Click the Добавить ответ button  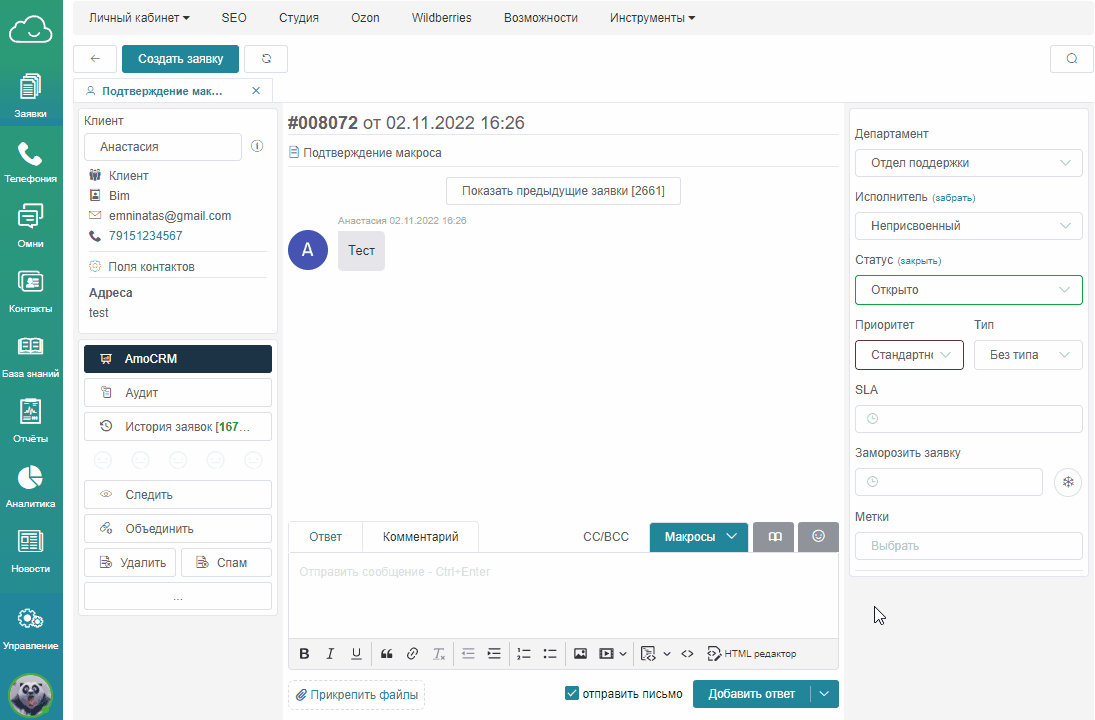751,693
